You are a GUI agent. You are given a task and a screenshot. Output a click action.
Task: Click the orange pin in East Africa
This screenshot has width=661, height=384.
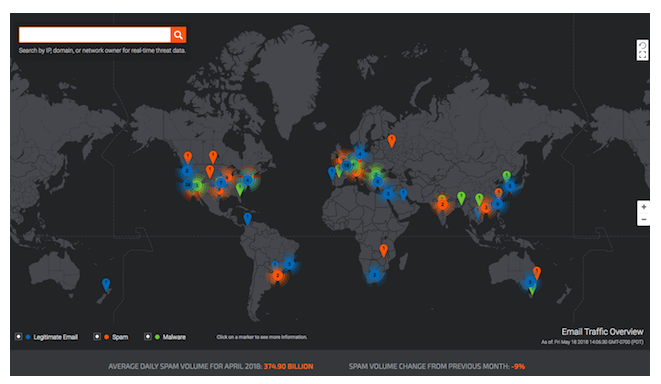[384, 250]
